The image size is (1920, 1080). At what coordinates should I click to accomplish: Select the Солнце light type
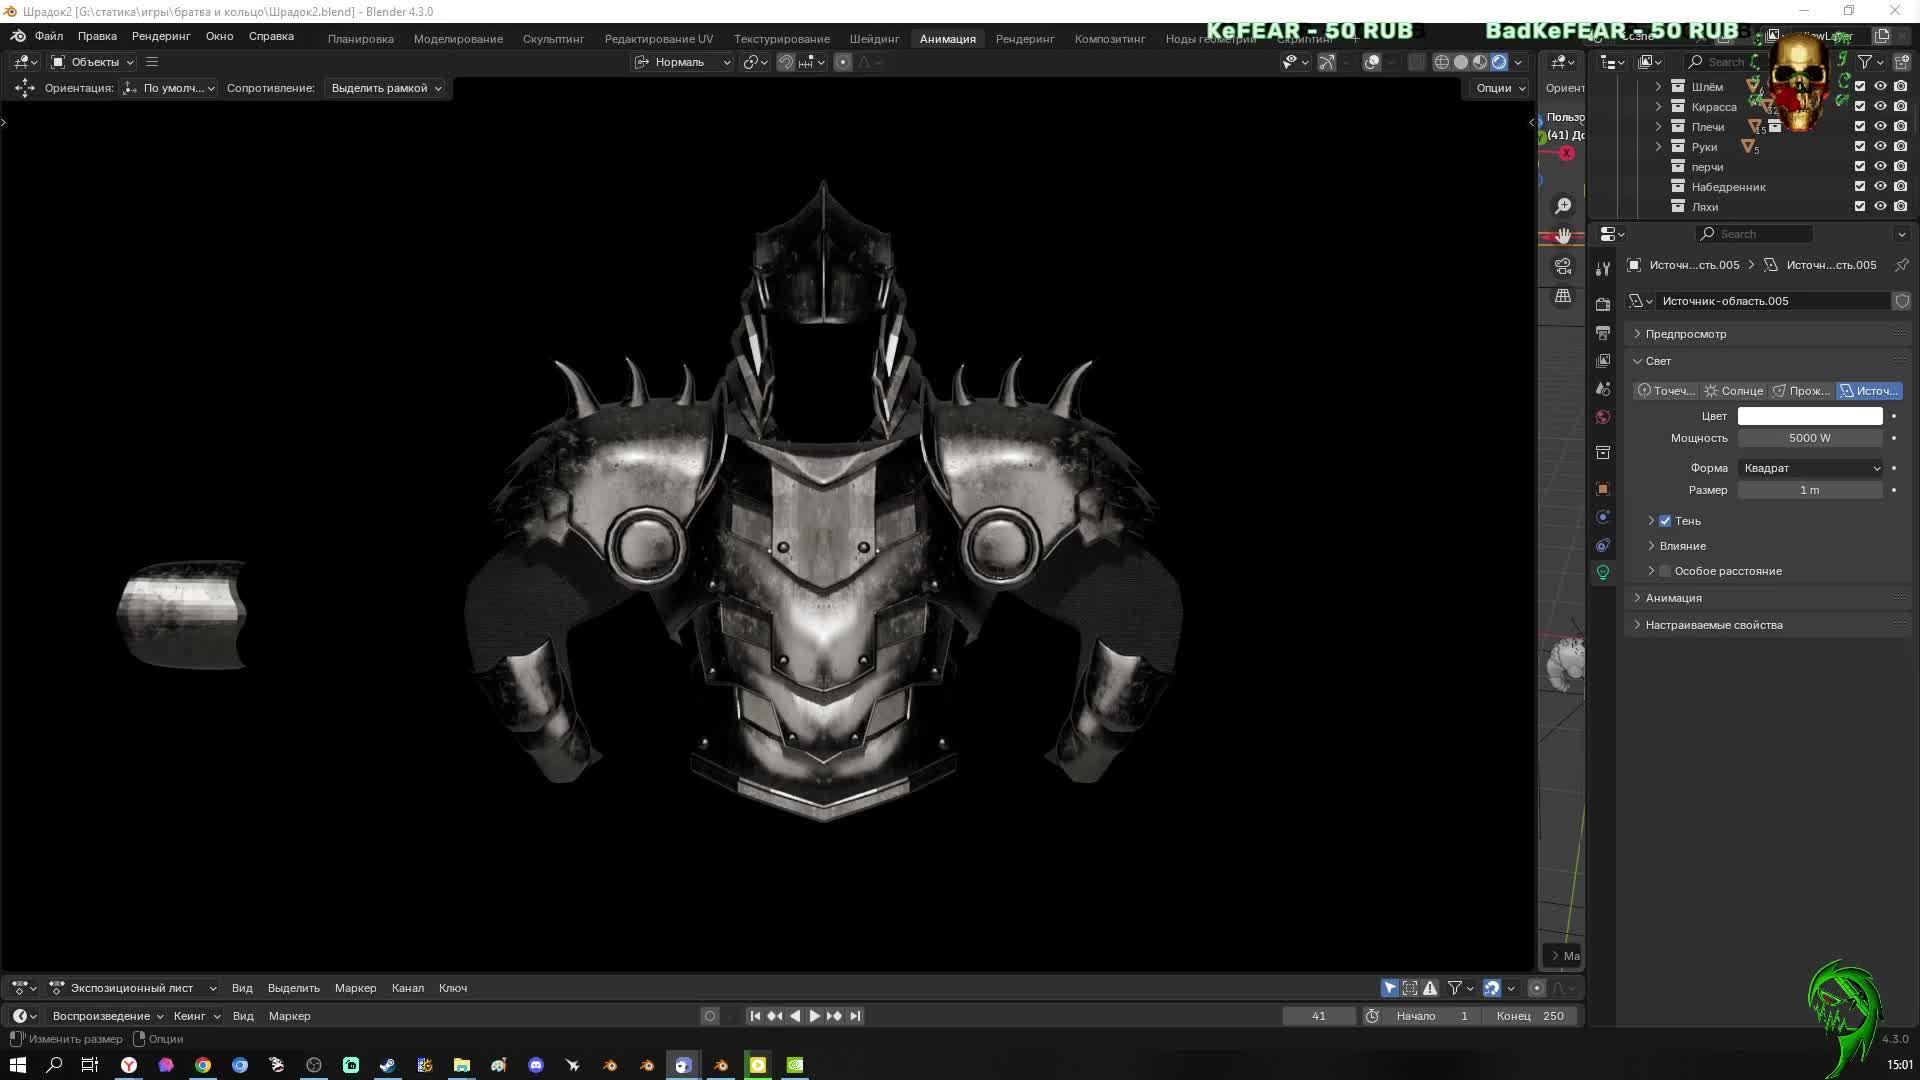pos(1734,391)
